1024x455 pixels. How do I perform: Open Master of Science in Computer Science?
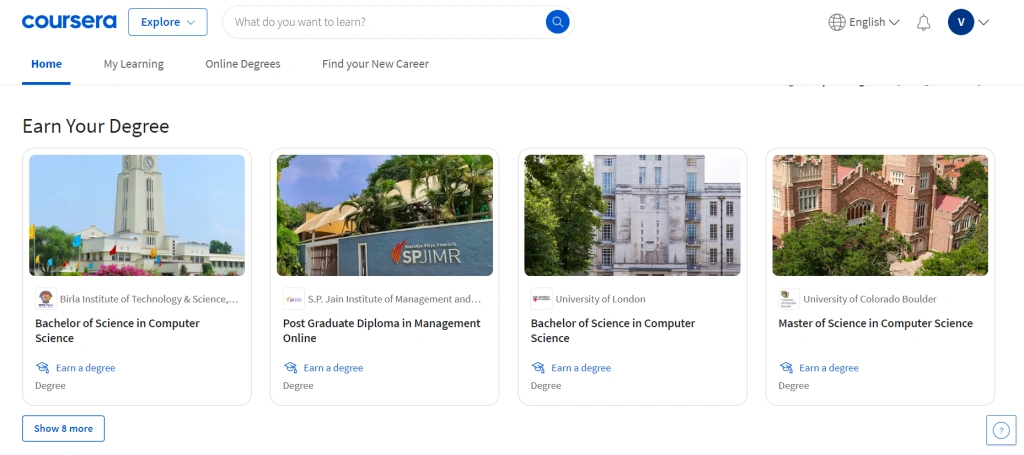875,323
